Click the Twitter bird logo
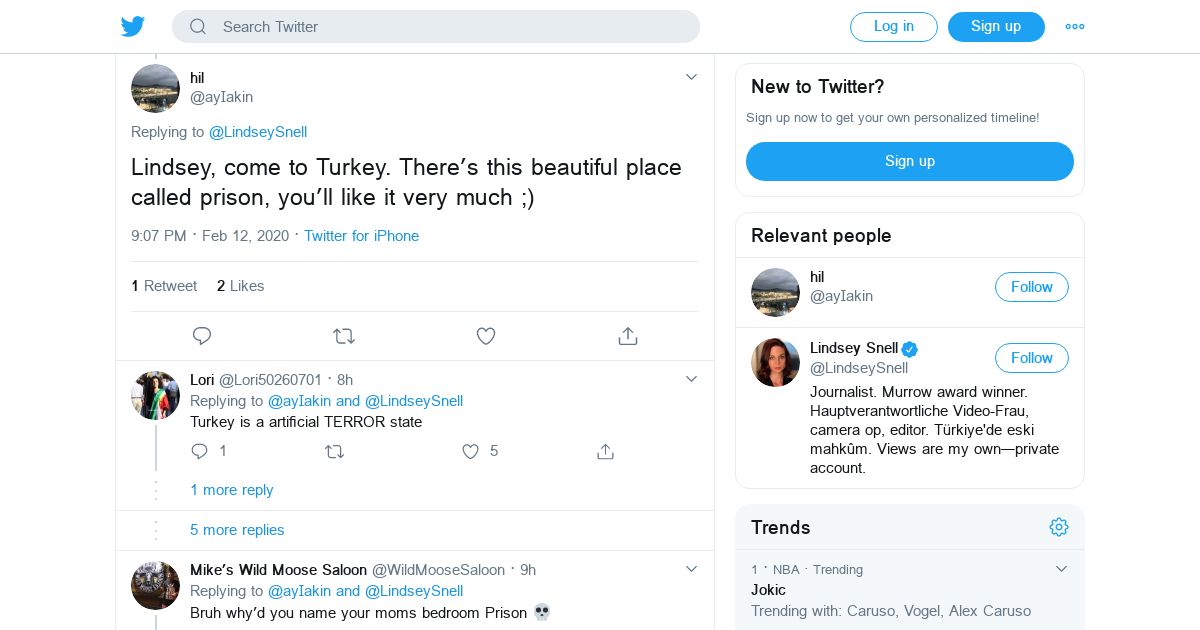This screenshot has width=1200, height=630. (133, 27)
